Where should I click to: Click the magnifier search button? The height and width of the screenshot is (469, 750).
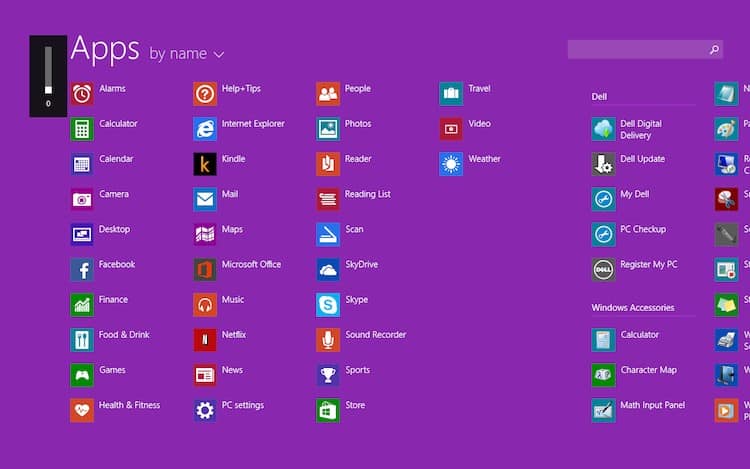[x=714, y=50]
